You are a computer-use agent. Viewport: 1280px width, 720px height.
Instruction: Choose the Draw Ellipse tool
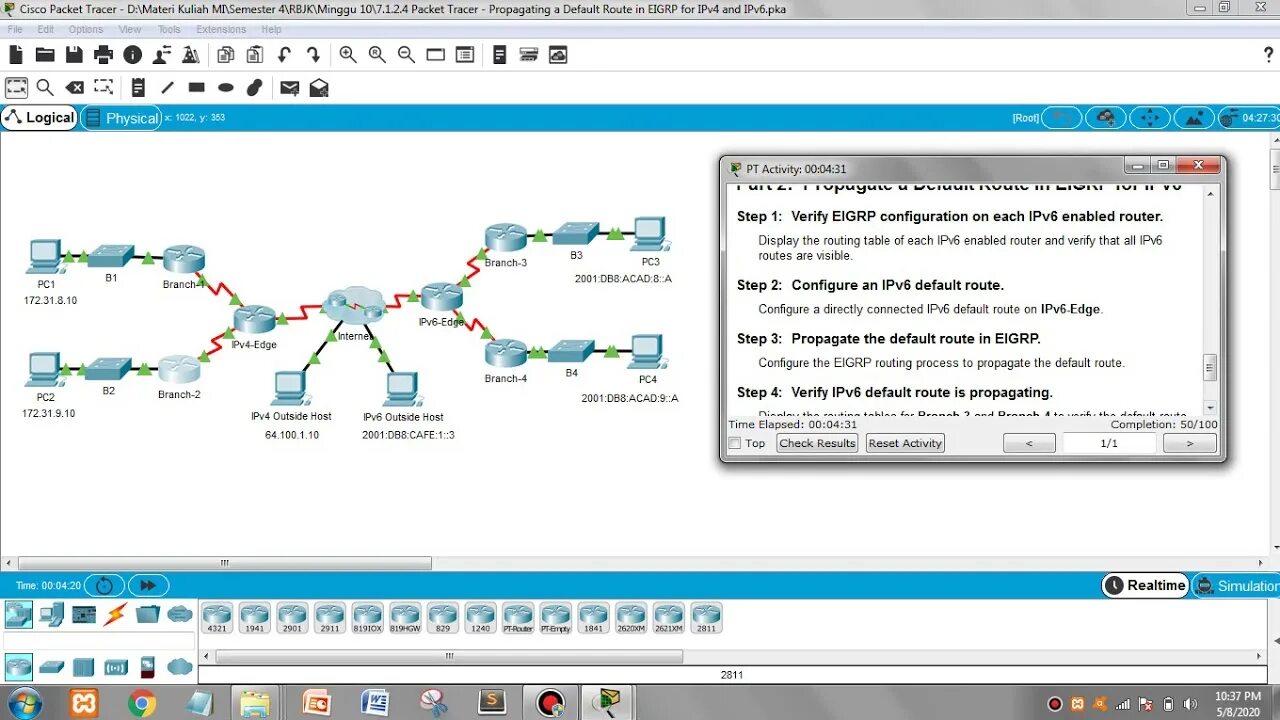click(224, 87)
